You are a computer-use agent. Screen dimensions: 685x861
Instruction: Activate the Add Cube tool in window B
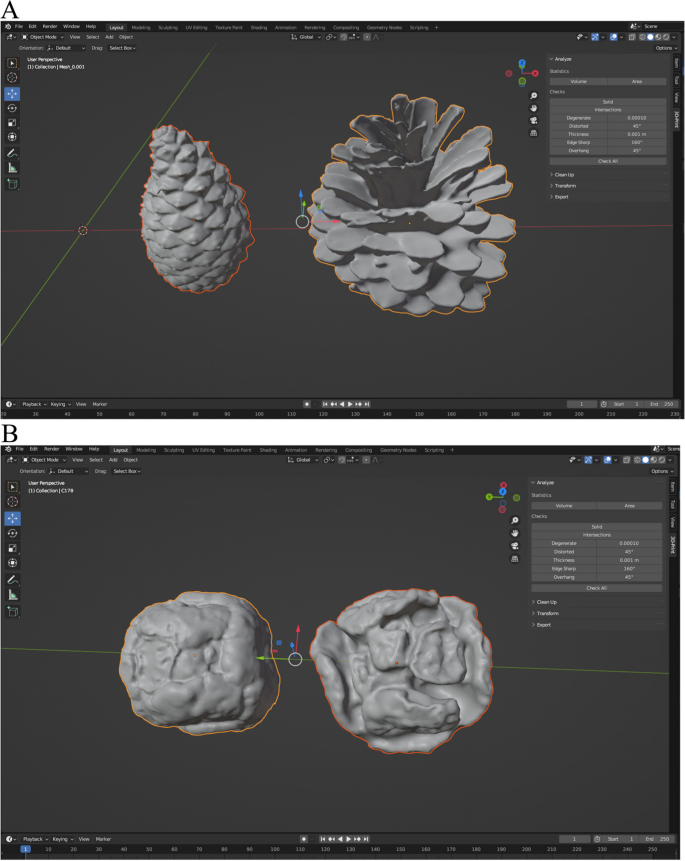click(x=13, y=610)
